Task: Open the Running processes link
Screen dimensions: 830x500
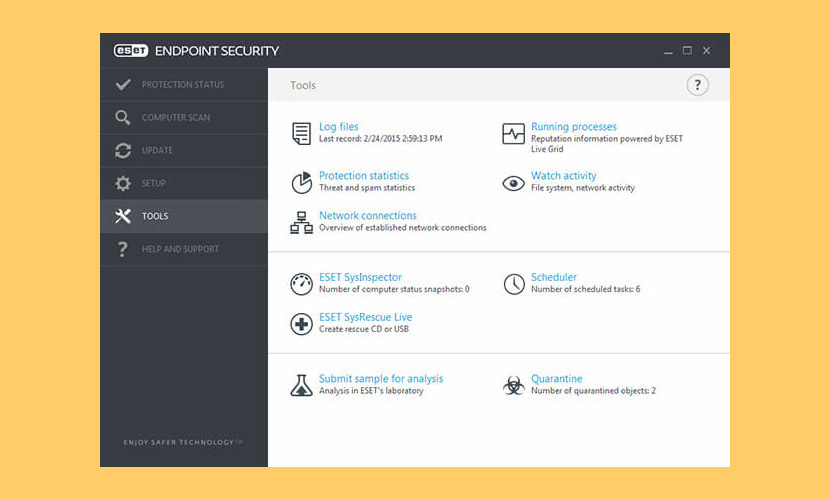Action: point(574,127)
